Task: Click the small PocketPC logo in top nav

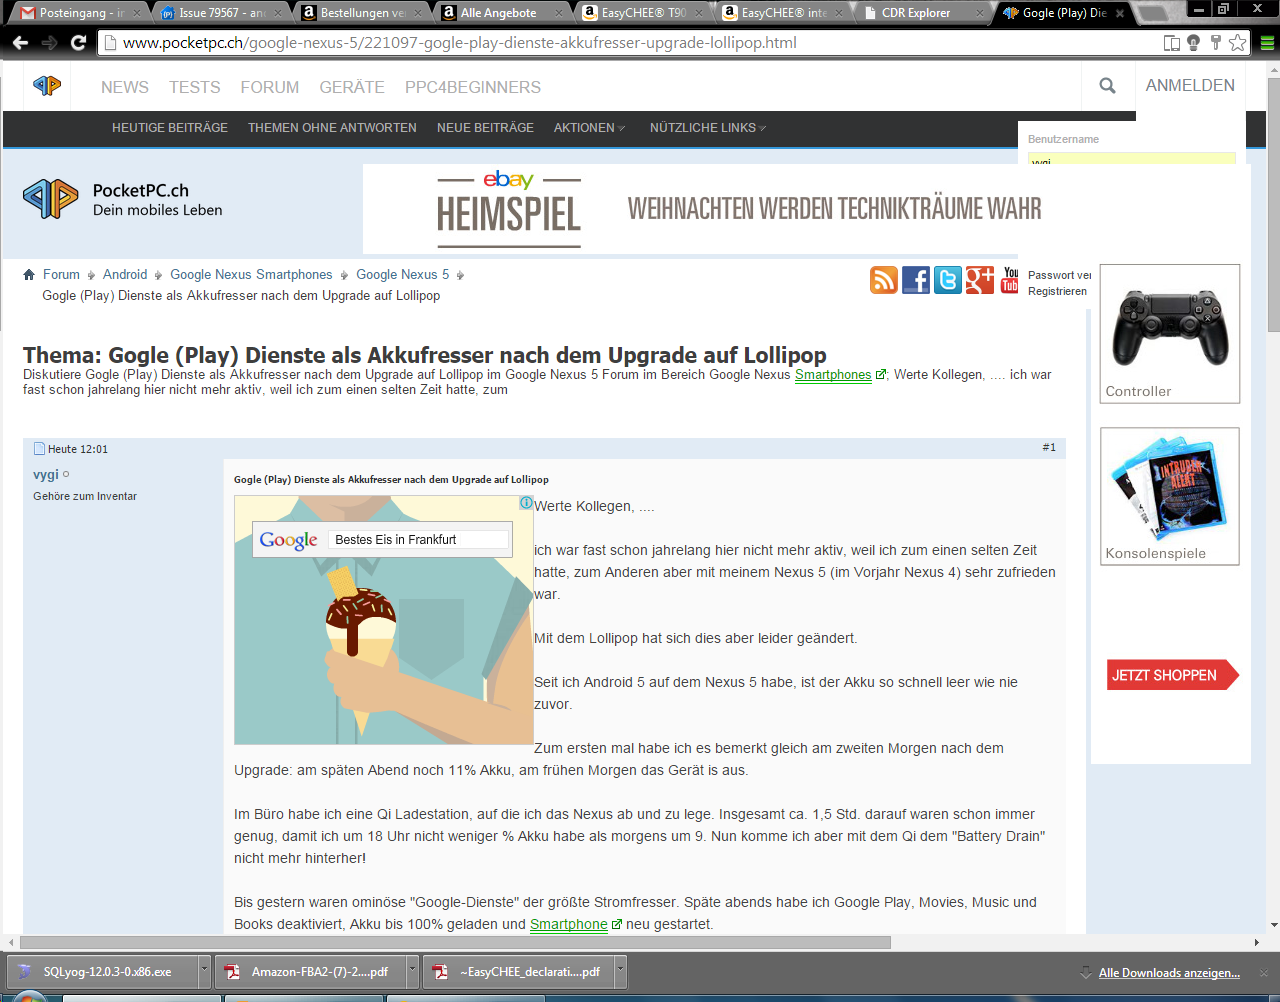Action: (x=47, y=86)
